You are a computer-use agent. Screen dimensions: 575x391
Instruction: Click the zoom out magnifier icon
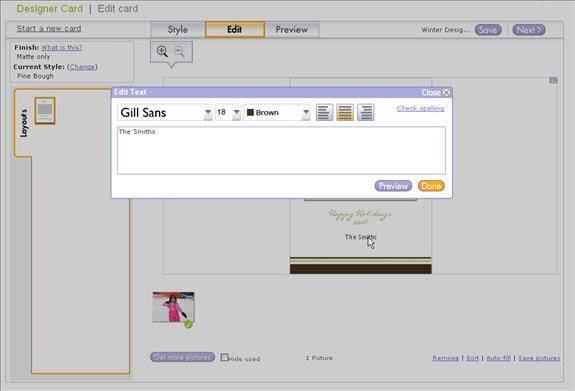click(179, 51)
